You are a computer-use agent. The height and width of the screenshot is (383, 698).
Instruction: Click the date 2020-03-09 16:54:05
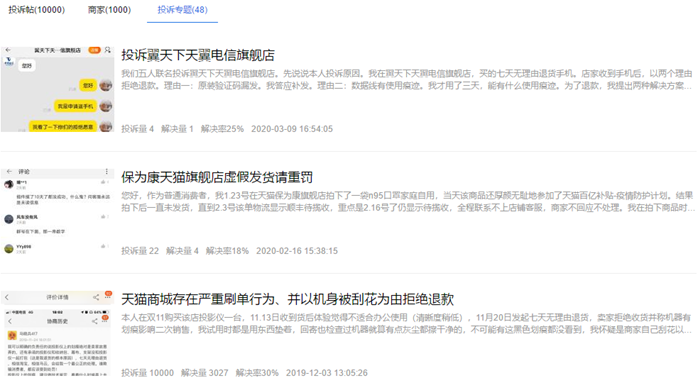click(292, 129)
